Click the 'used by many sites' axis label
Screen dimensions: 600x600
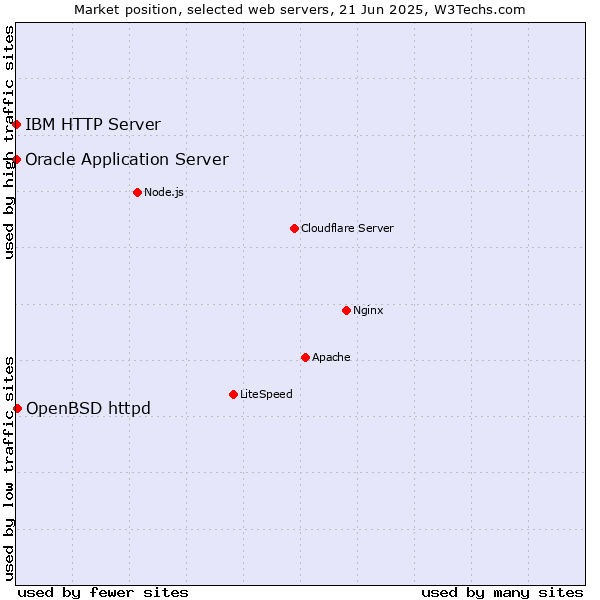pyautogui.click(x=502, y=593)
